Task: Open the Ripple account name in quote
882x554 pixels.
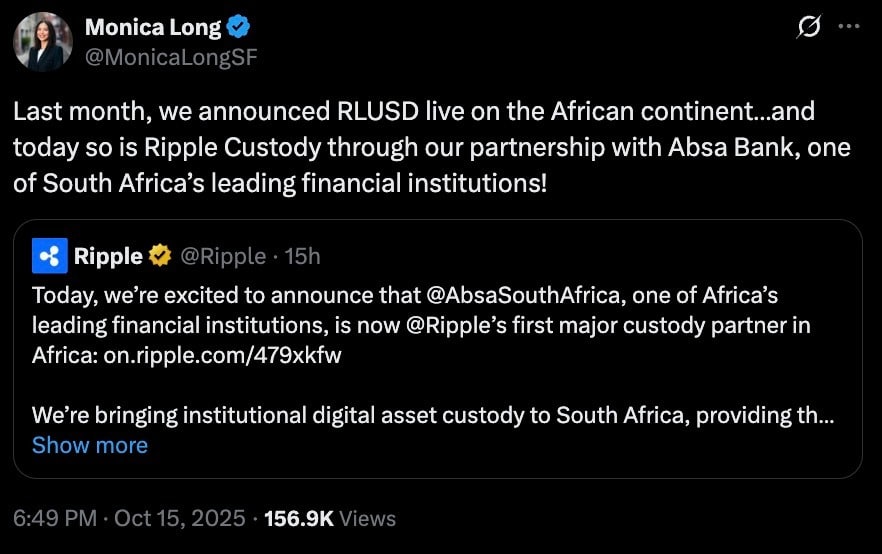Action: pos(108,256)
